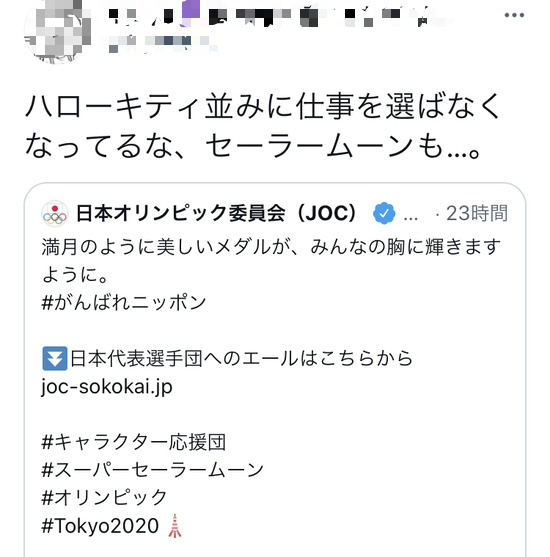Open quoted tweet text 満月のように美しいメダル
Screen dimensions: 550x557
[271, 261]
